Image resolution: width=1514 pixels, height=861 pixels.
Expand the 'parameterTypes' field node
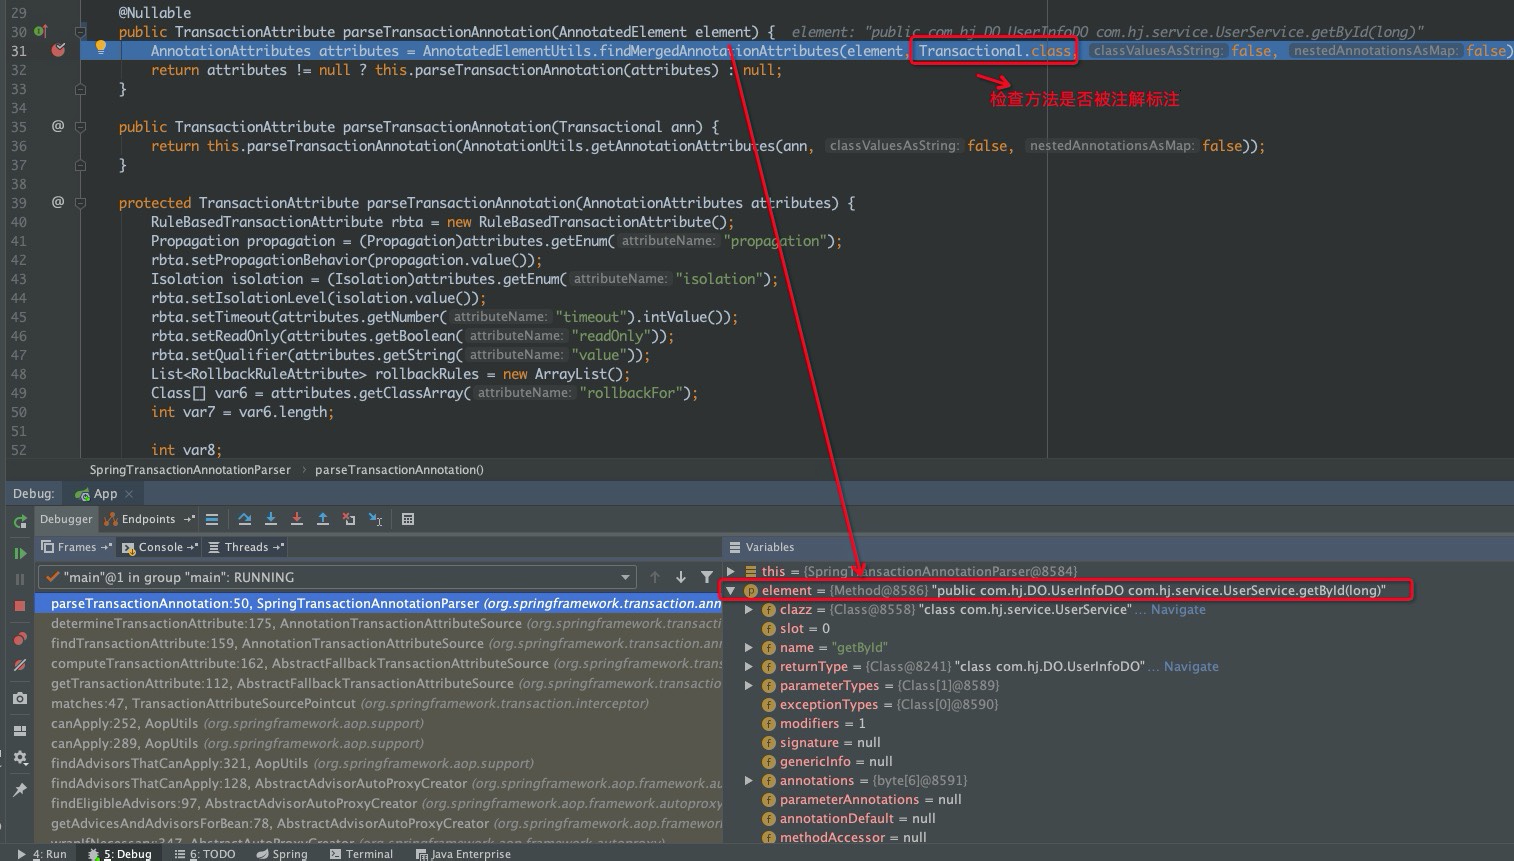[749, 685]
